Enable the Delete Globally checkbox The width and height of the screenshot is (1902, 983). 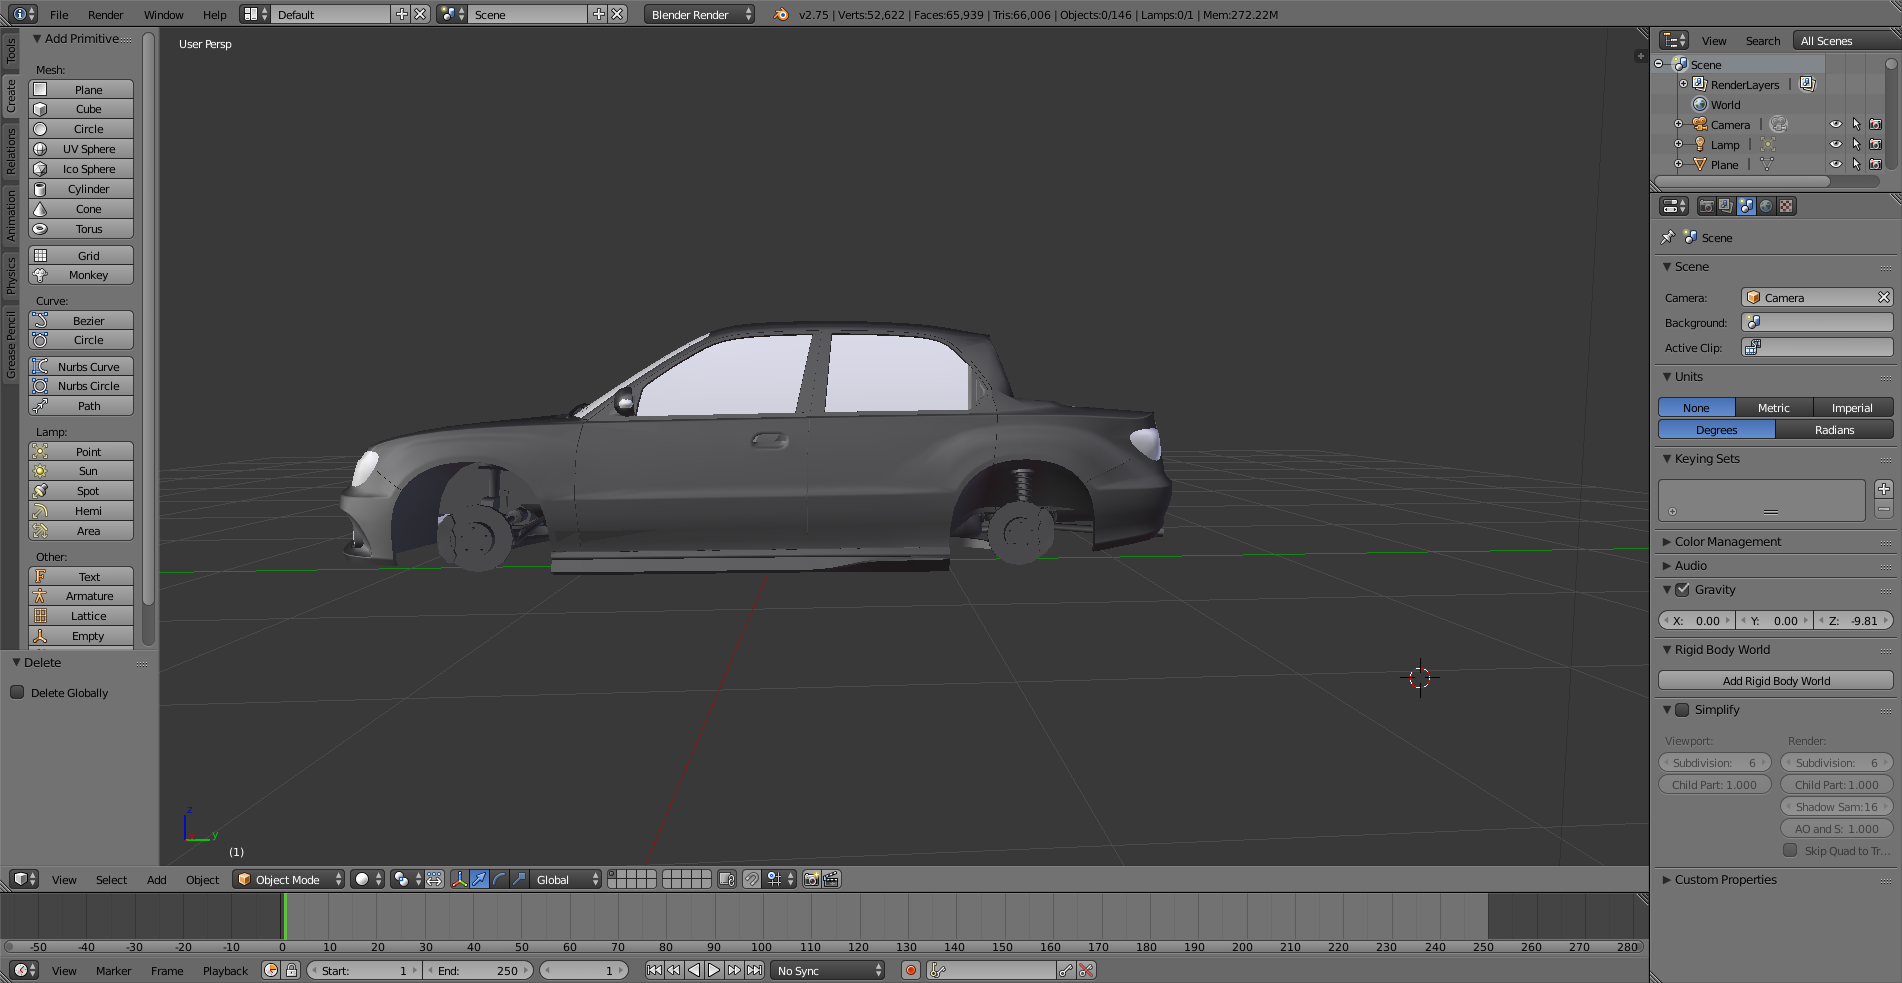(17, 692)
